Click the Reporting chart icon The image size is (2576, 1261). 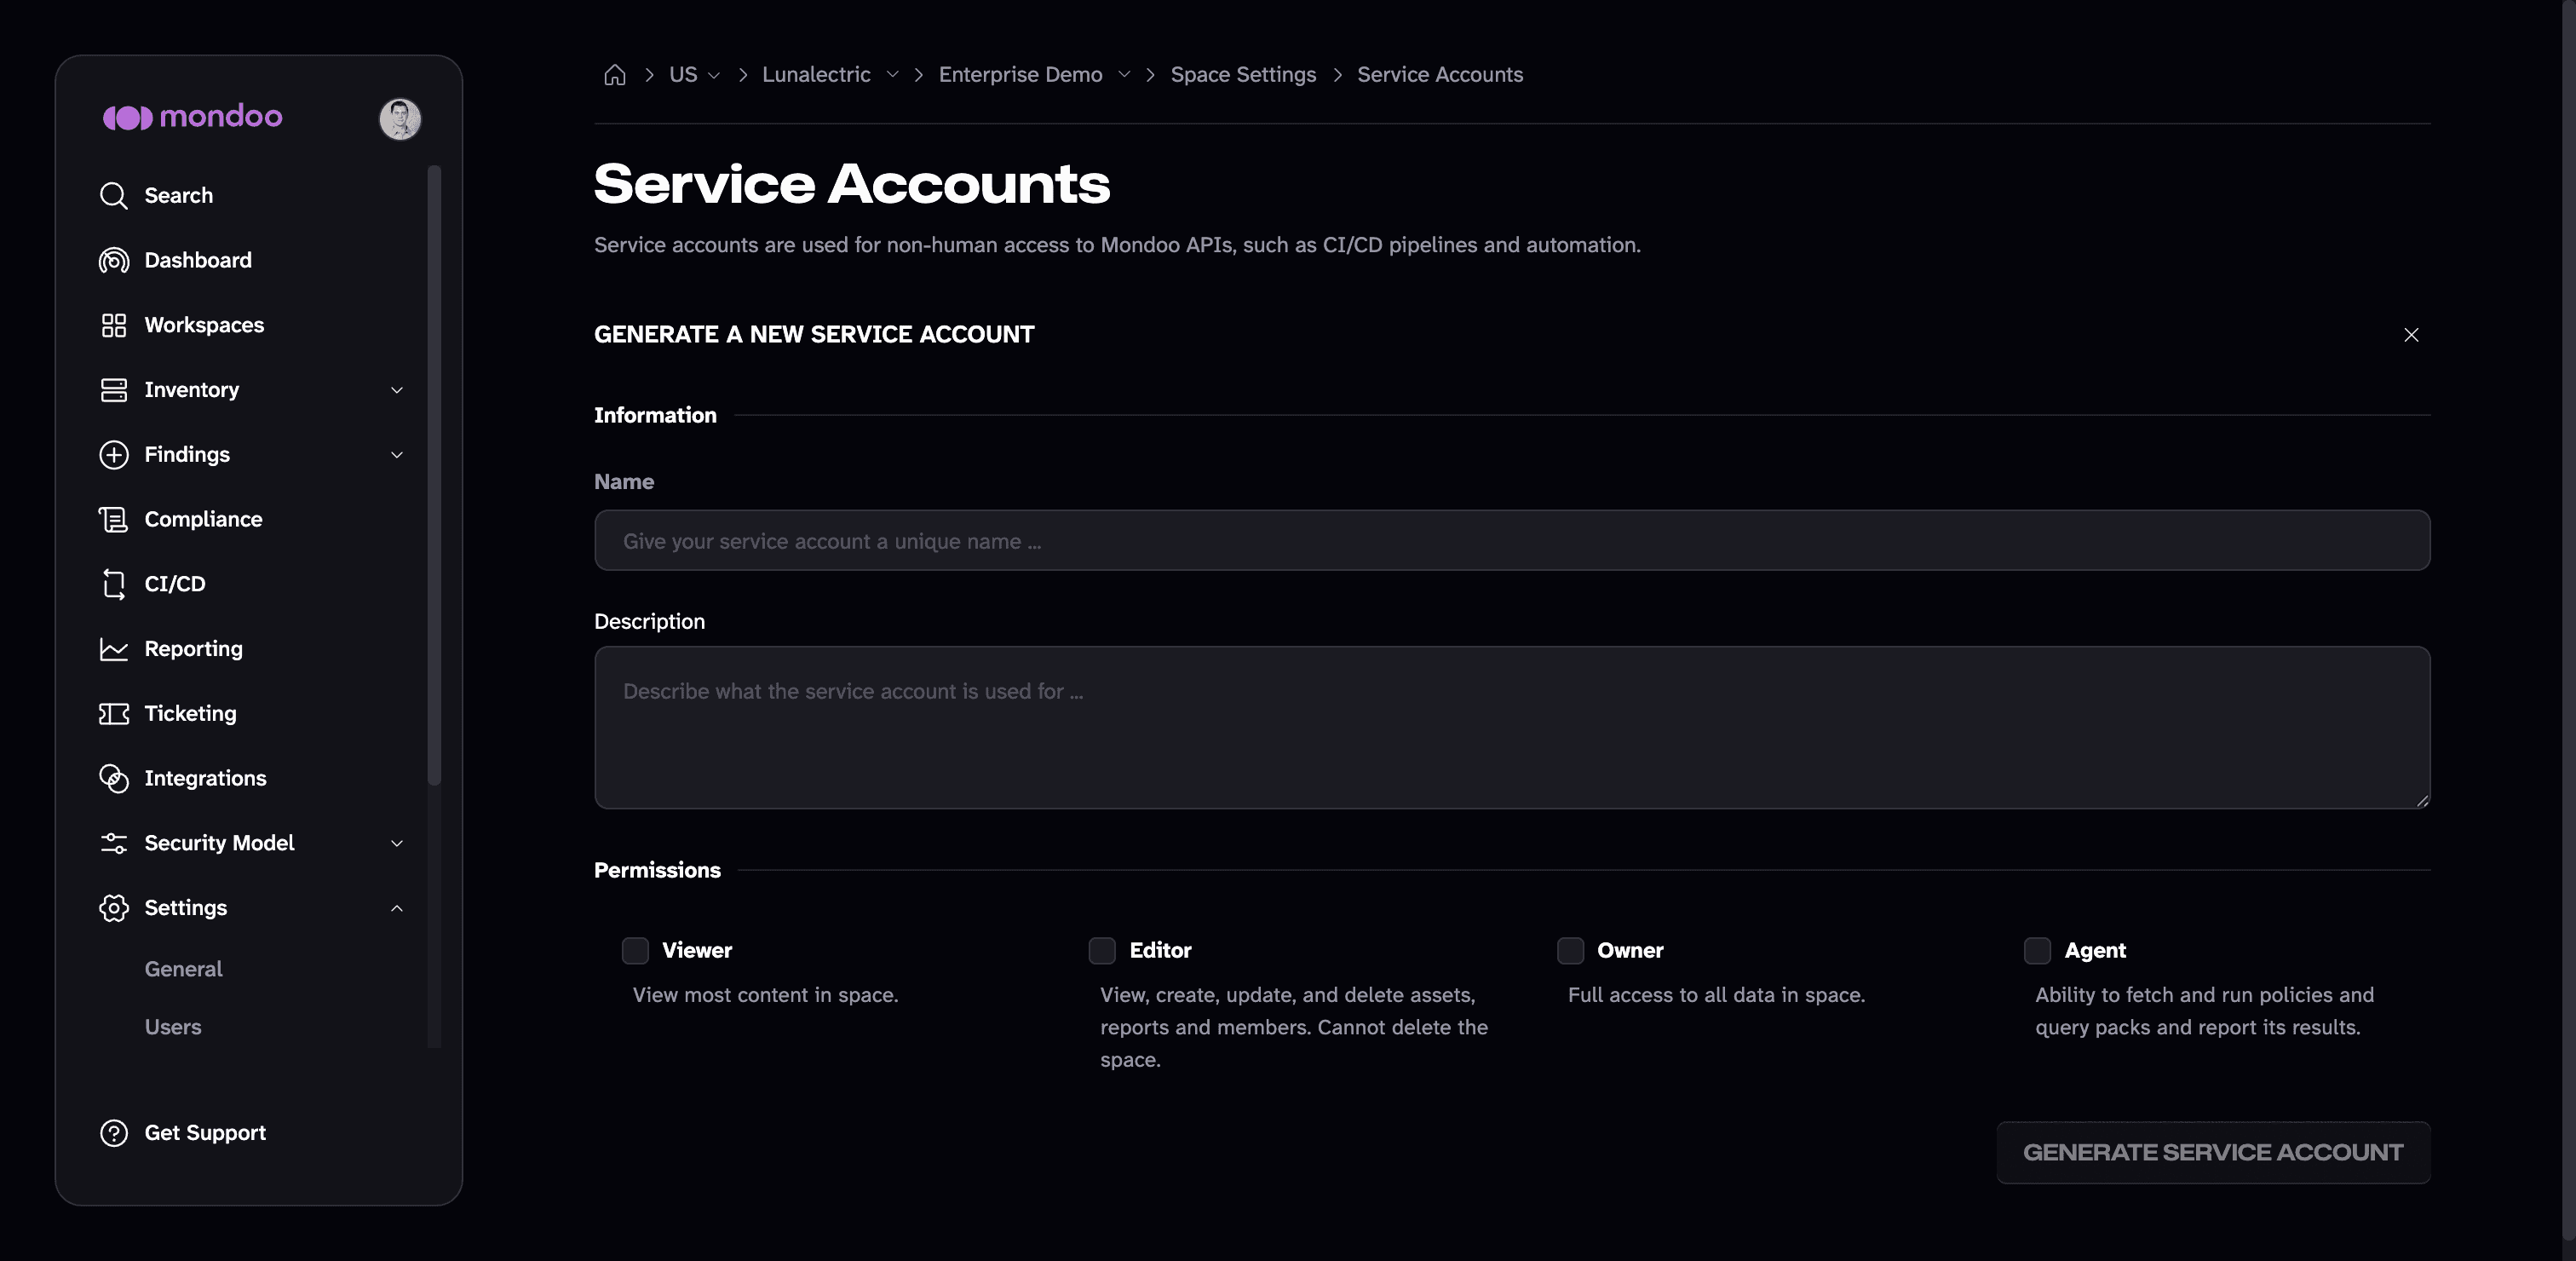(x=114, y=649)
